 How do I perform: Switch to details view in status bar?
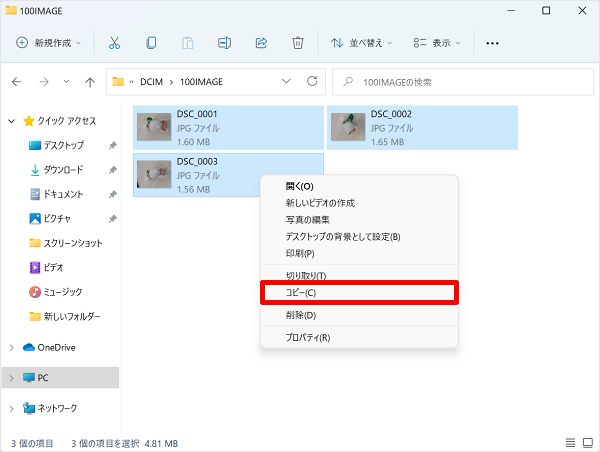(x=571, y=441)
